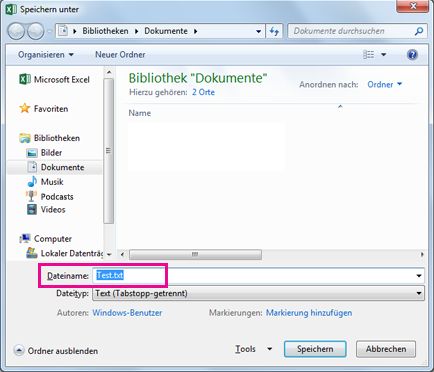
Task: Open the Dateityp combo box
Action: [258, 293]
